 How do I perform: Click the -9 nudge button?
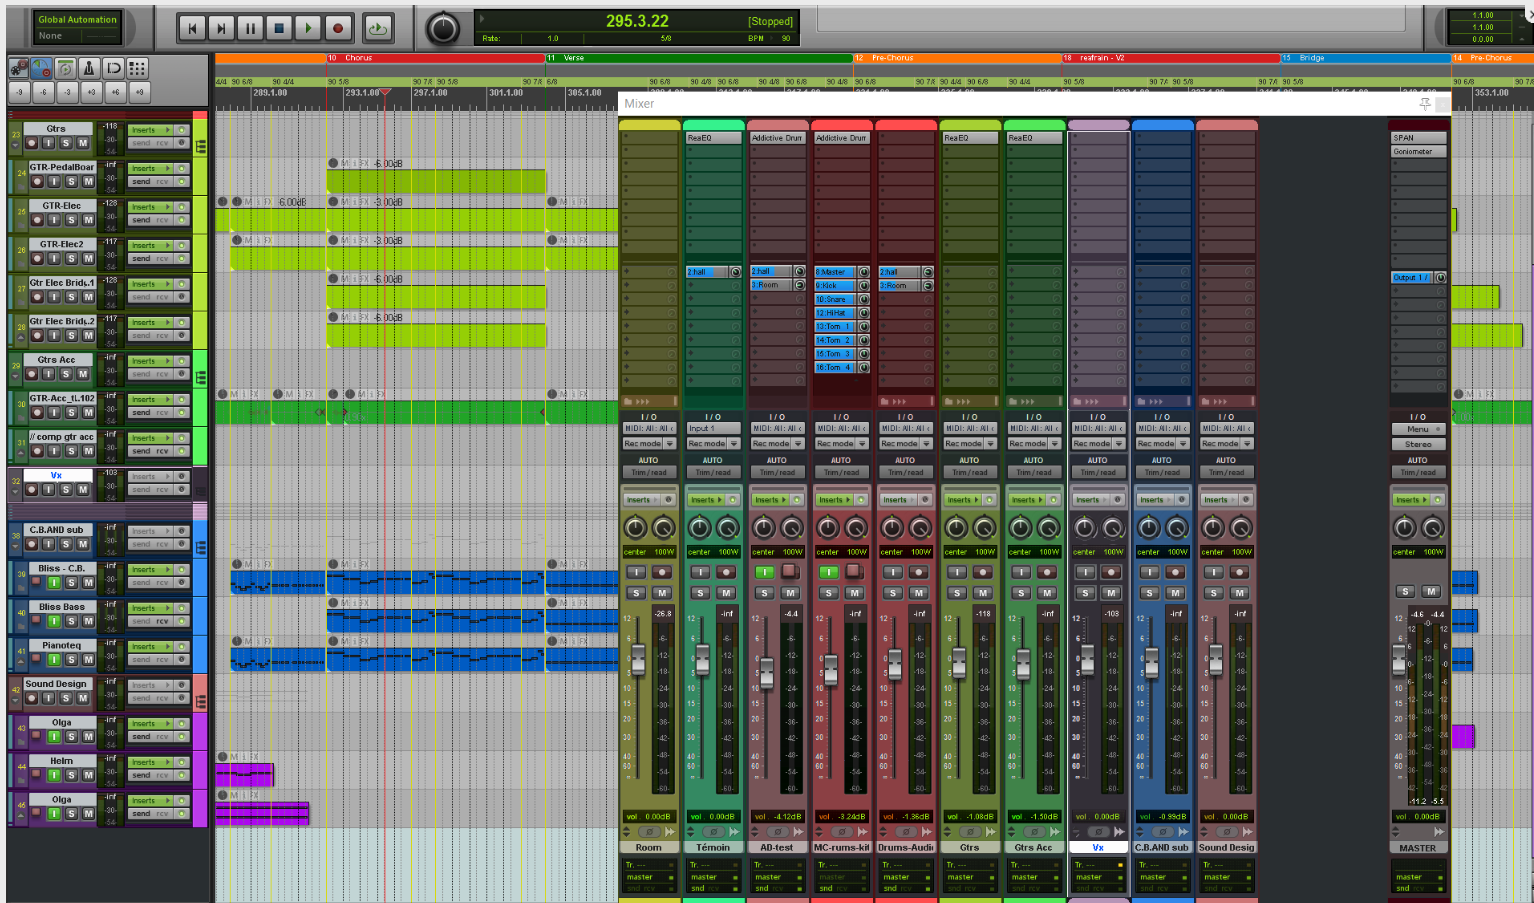pyautogui.click(x=19, y=92)
